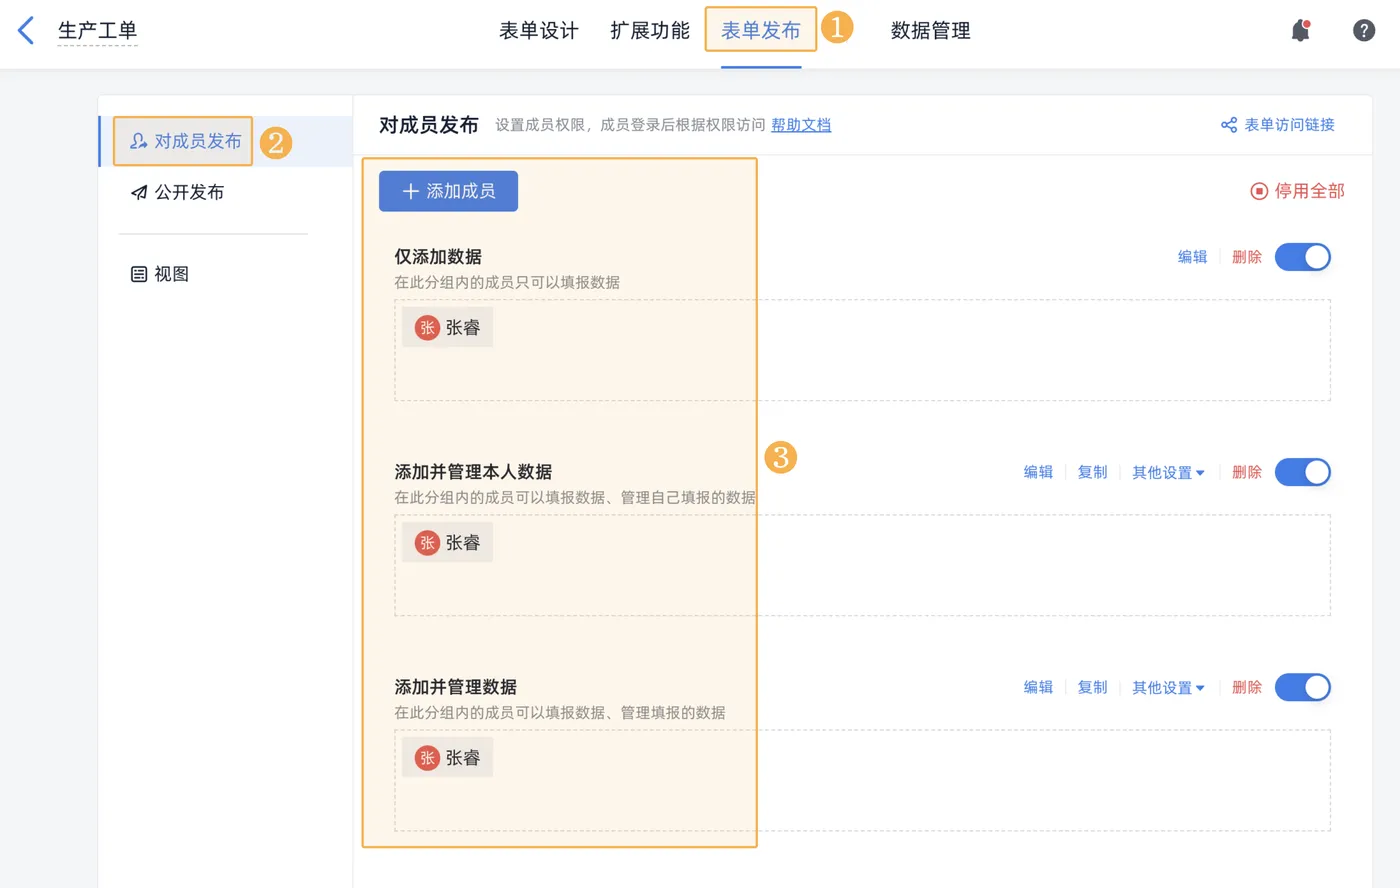Switch to the 表单设计 tab
This screenshot has height=888, width=1400.
[539, 31]
